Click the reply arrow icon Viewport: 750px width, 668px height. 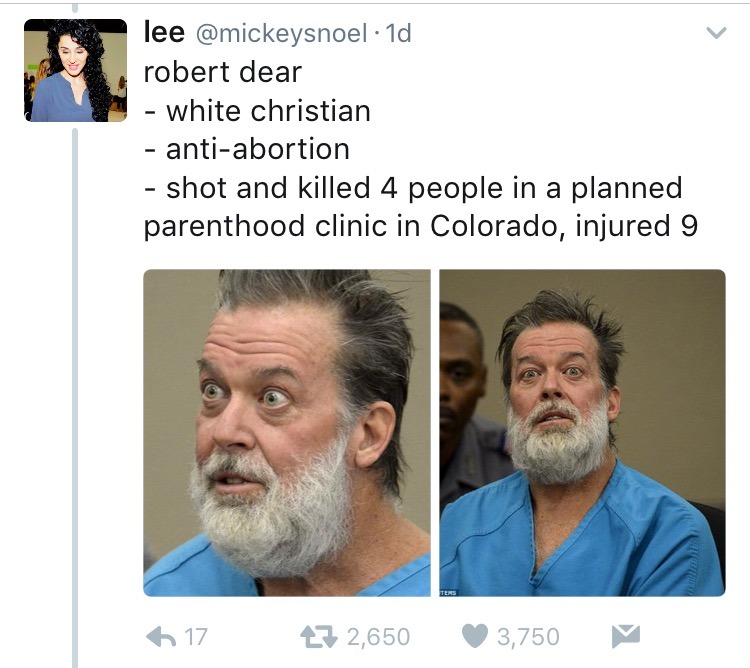point(161,636)
